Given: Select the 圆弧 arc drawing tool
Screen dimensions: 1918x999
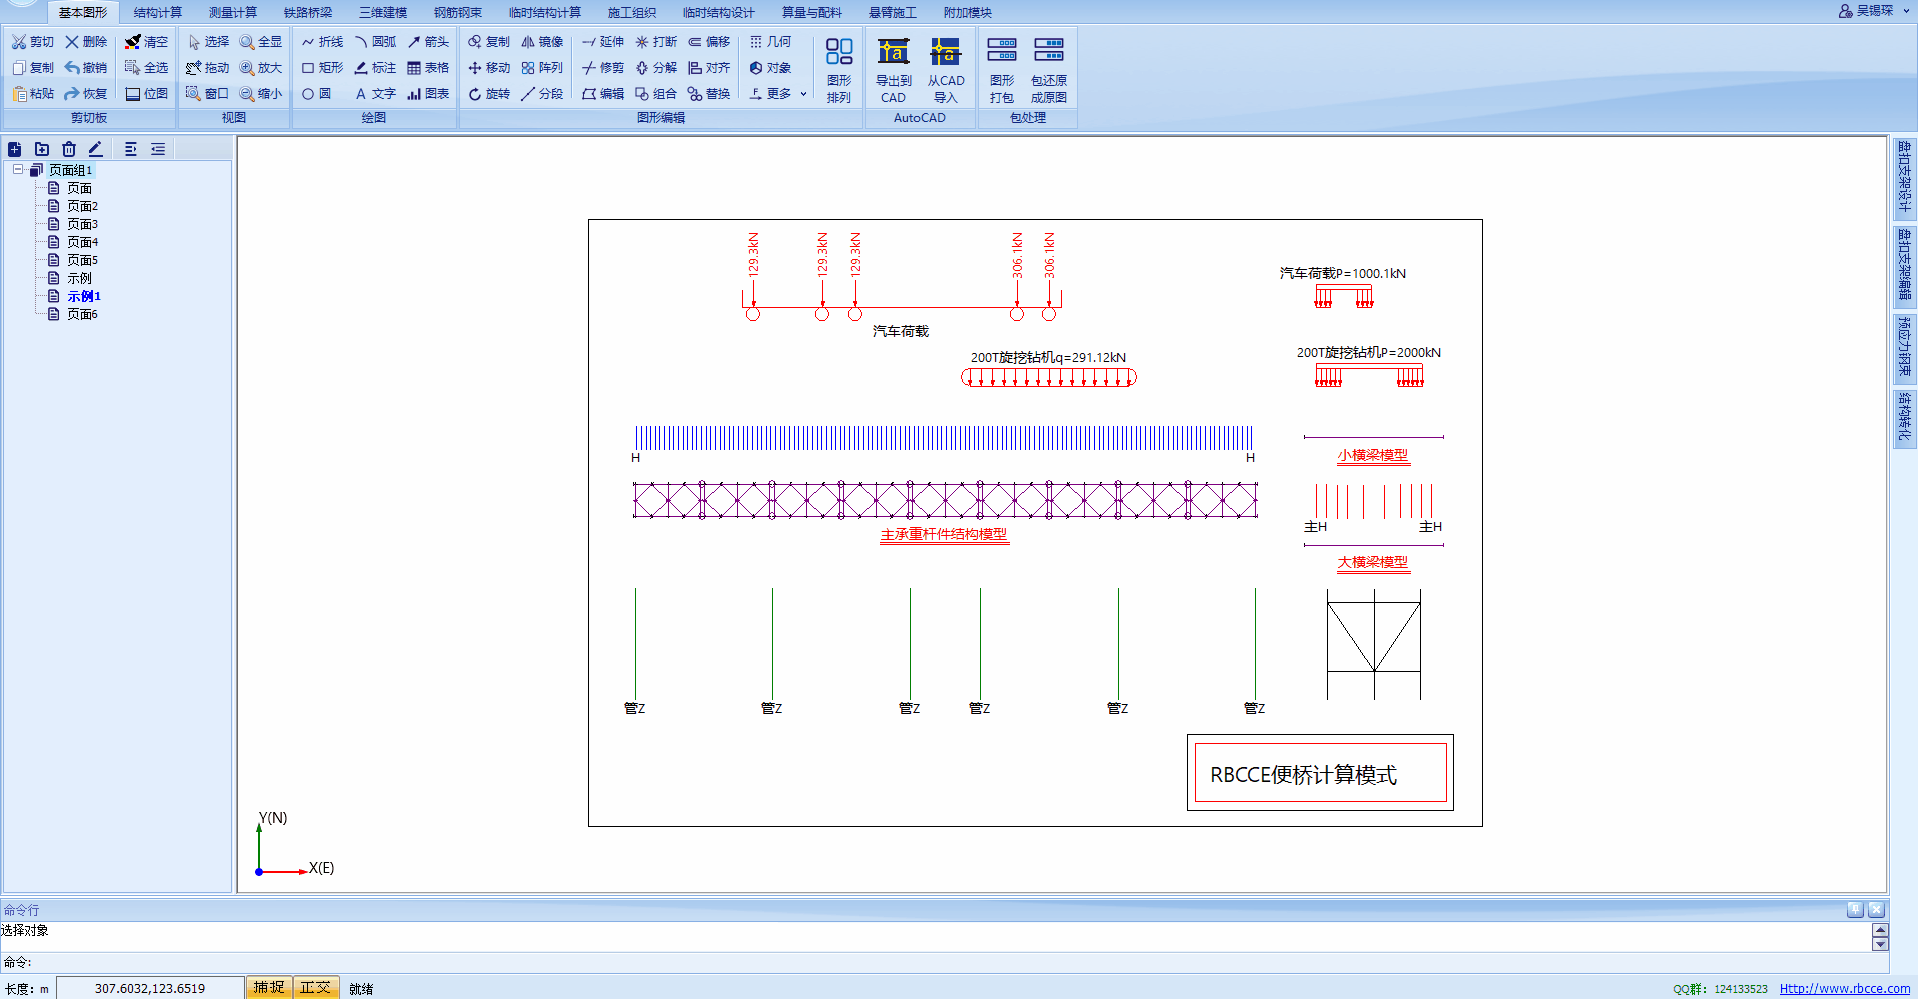Looking at the screenshot, I should click(x=374, y=42).
